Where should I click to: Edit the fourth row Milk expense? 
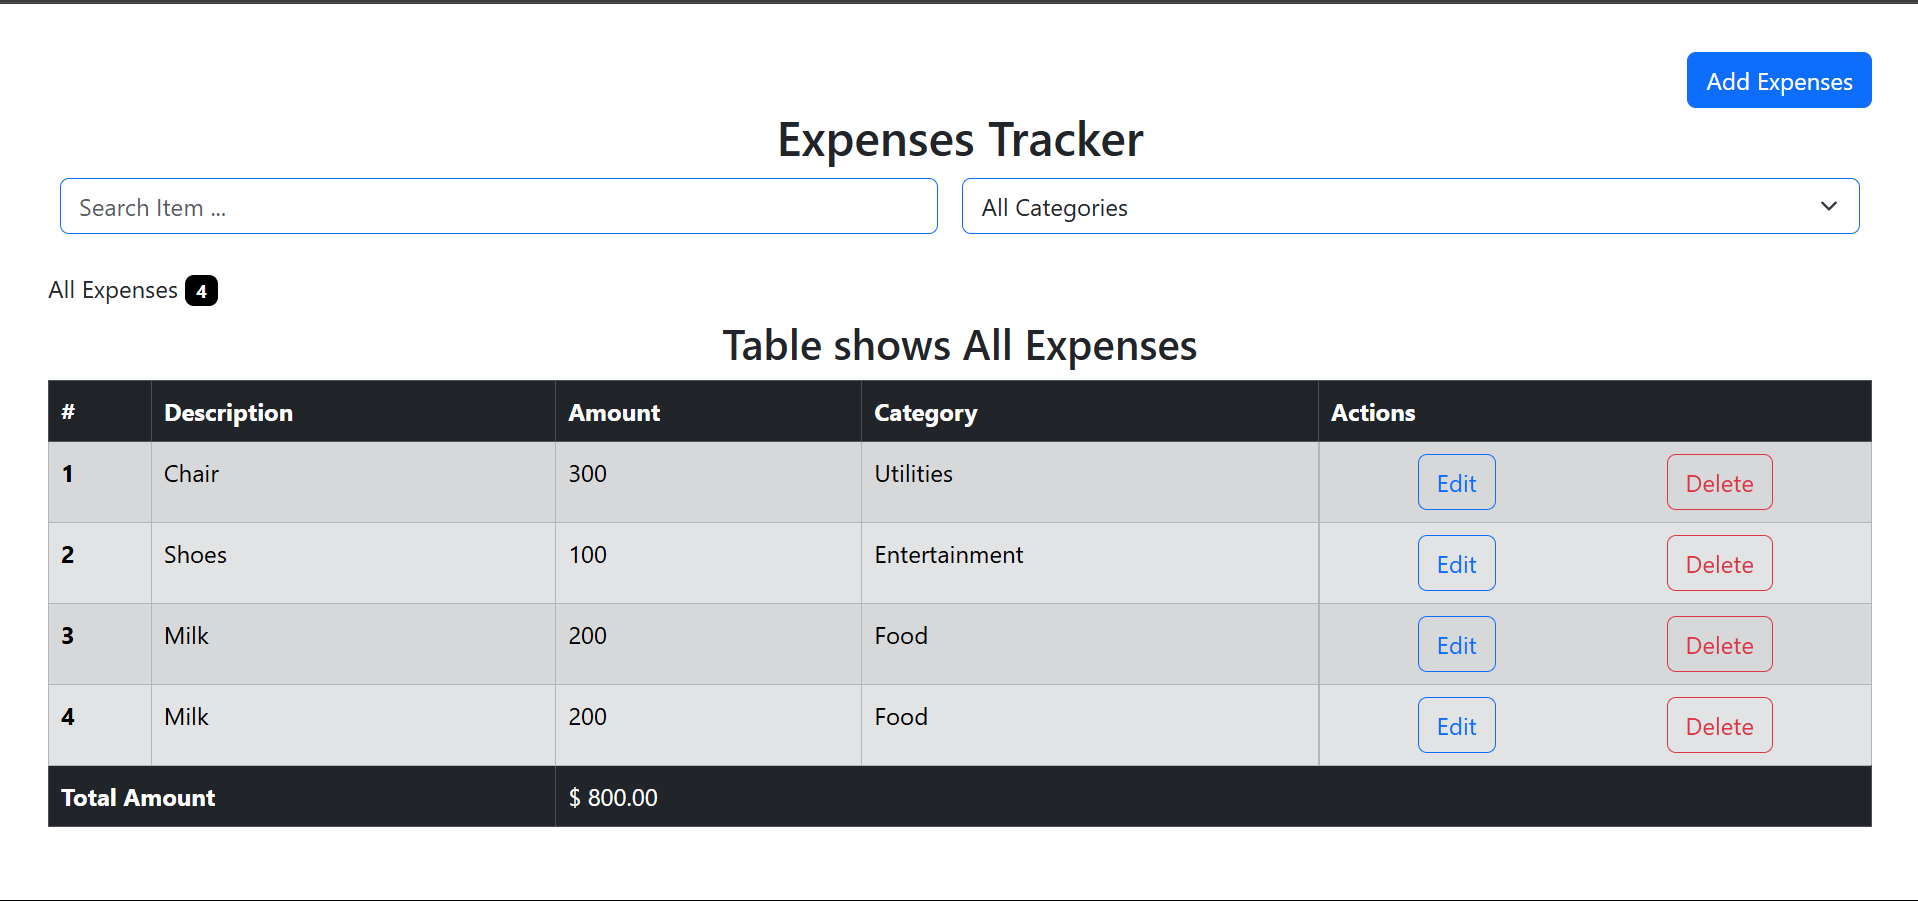pos(1456,726)
